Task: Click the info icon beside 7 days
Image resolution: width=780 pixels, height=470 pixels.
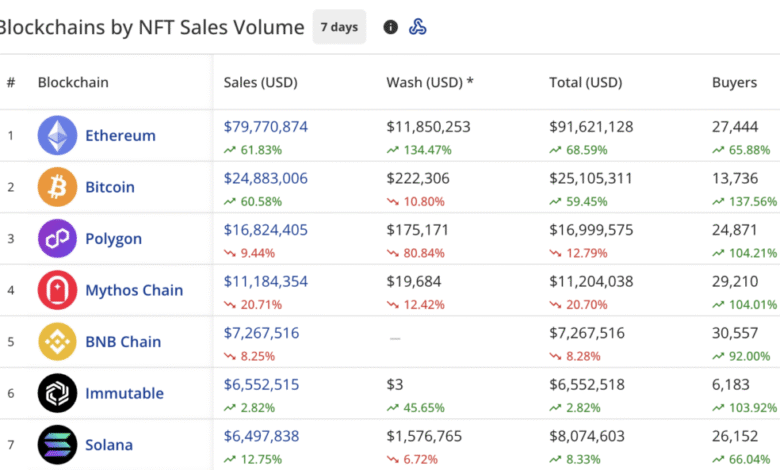Action: pos(390,27)
